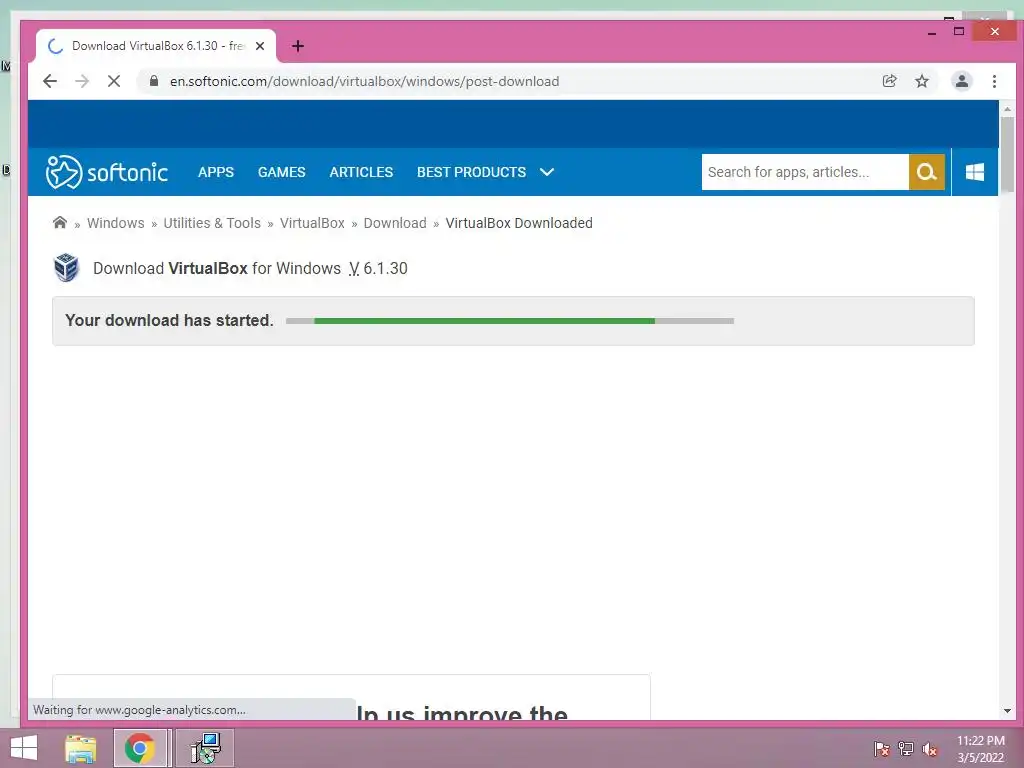Click the scrollbar down arrow

(1007, 711)
